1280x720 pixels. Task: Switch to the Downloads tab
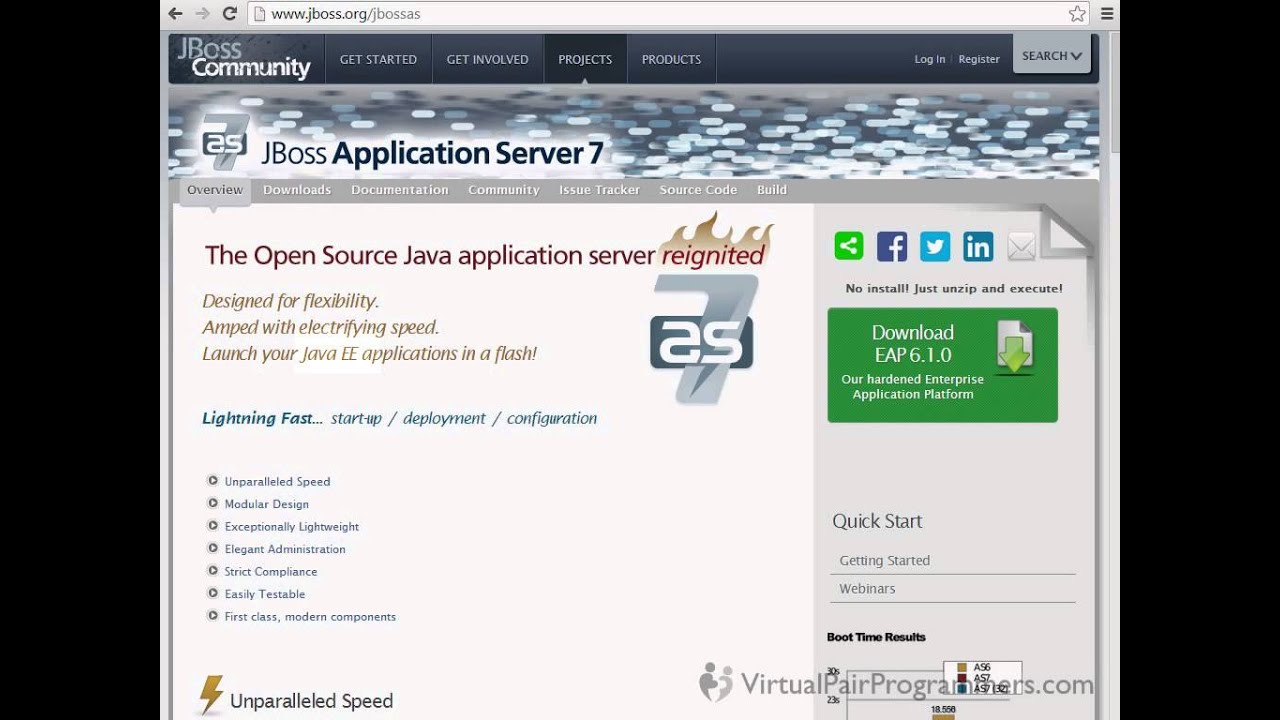point(297,190)
